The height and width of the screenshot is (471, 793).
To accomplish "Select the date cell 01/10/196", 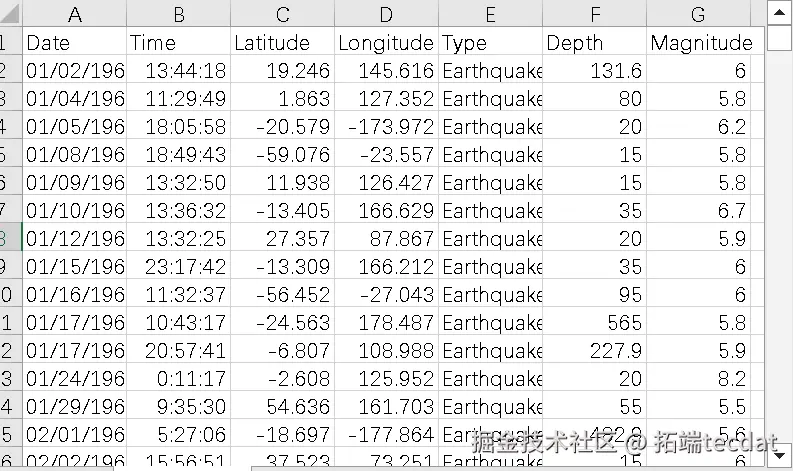I will pyautogui.click(x=75, y=209).
